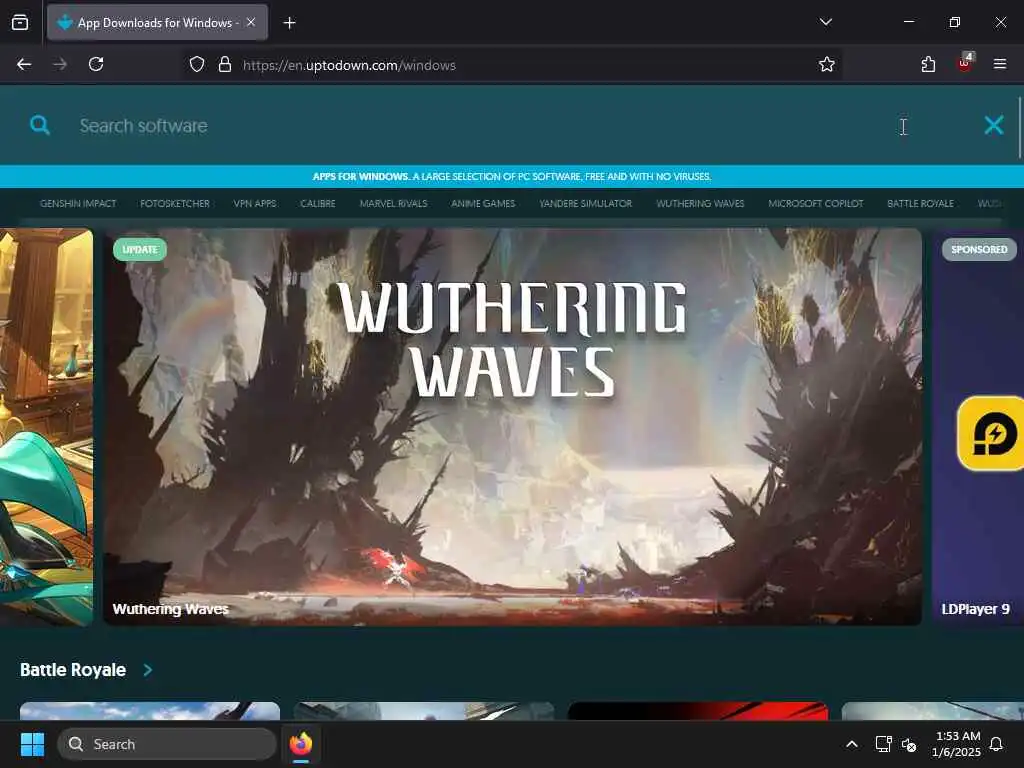The image size is (1024, 768).
Task: Open the clock showing 1:53 AM
Action: point(957,744)
